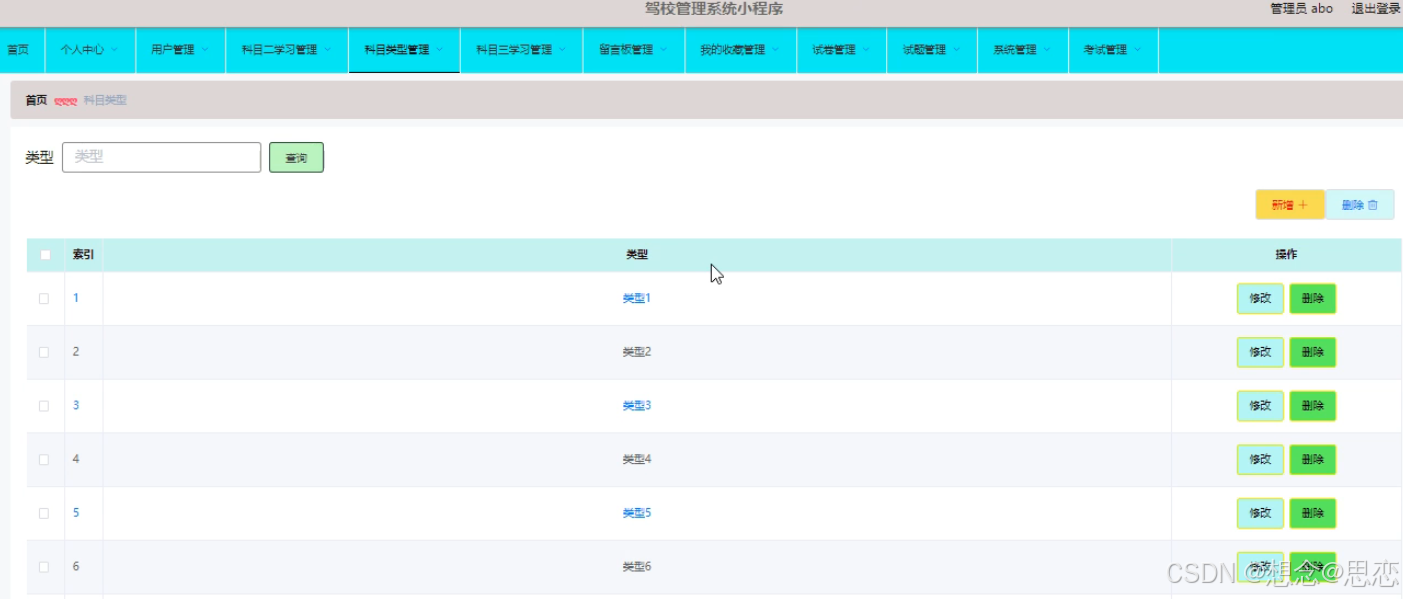Image resolution: width=1403 pixels, height=599 pixels.
Task: Click the 驾校管理系统小程序 page title
Action: click(714, 9)
